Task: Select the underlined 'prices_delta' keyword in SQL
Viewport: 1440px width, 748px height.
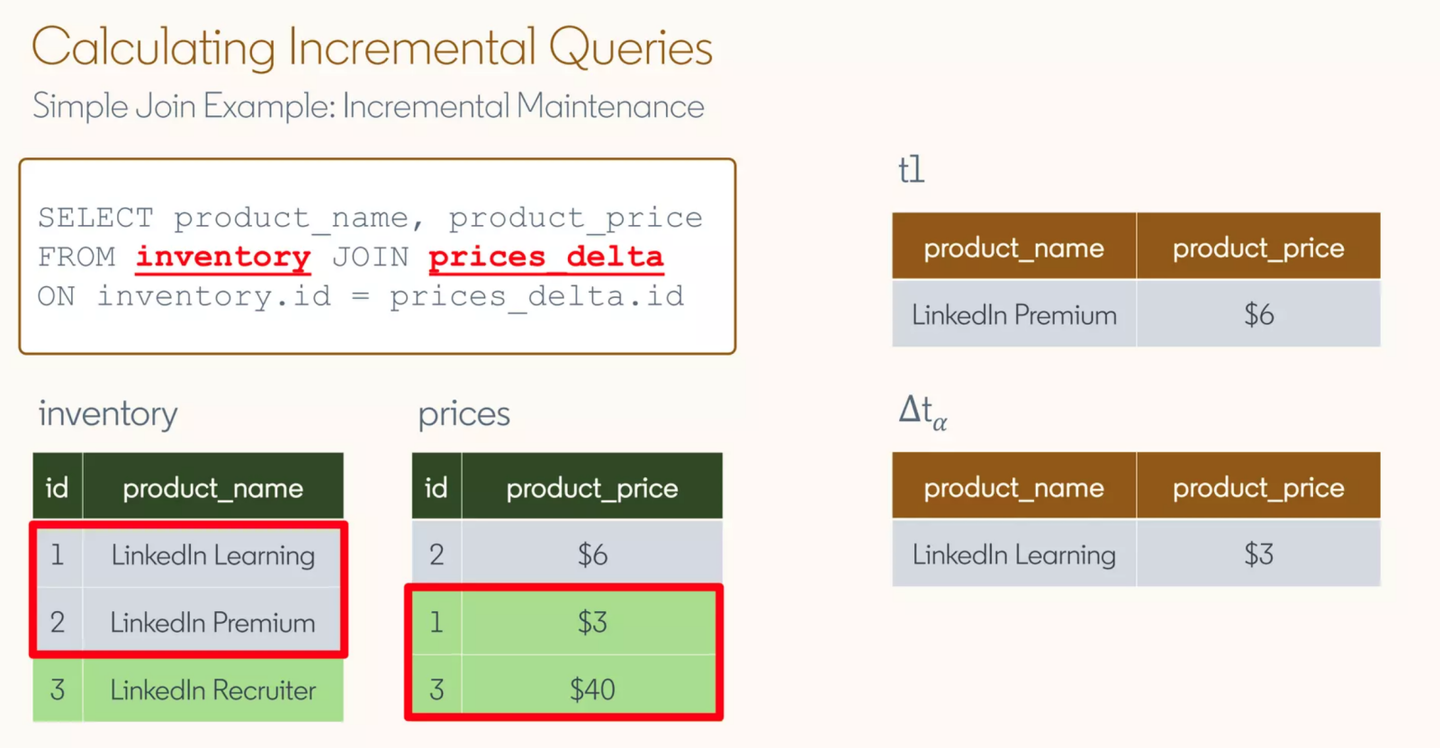Action: (x=546, y=257)
